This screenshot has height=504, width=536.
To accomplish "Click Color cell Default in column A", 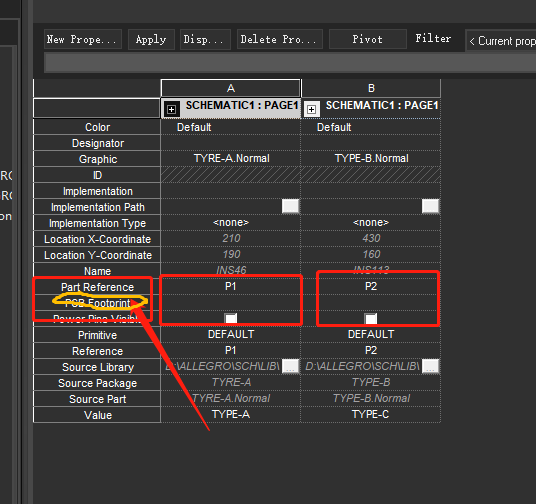I will pos(231,127).
